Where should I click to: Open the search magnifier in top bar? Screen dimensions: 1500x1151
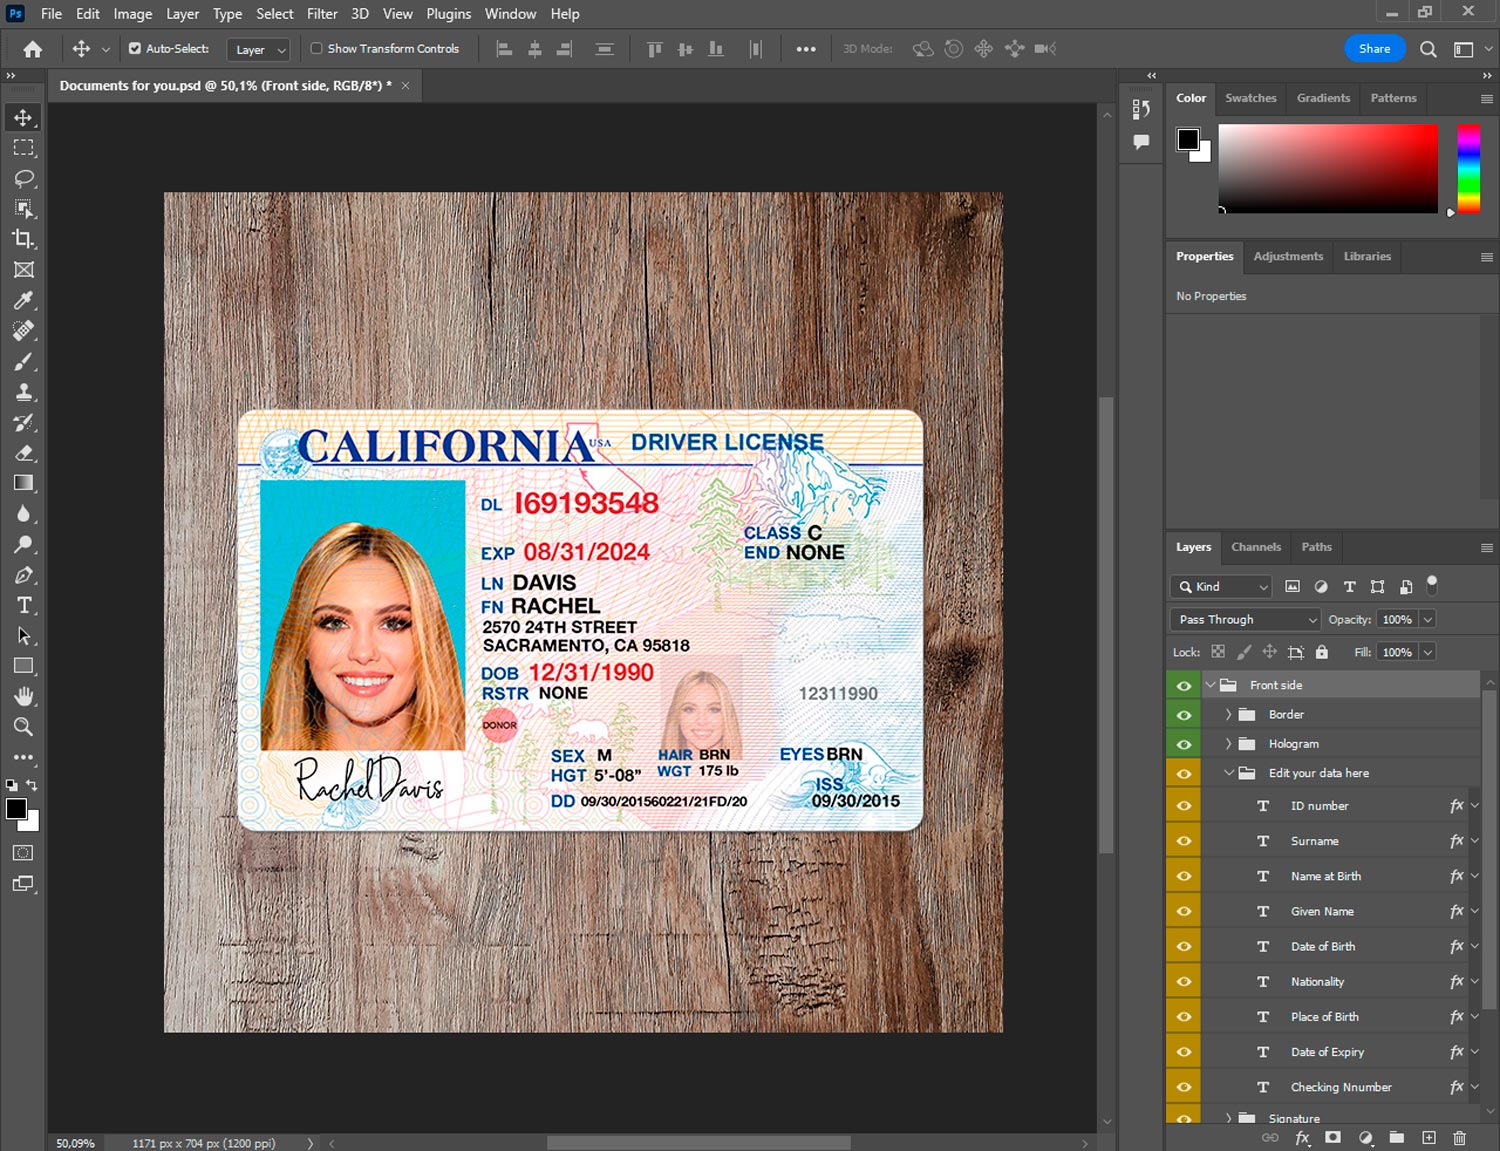1428,49
